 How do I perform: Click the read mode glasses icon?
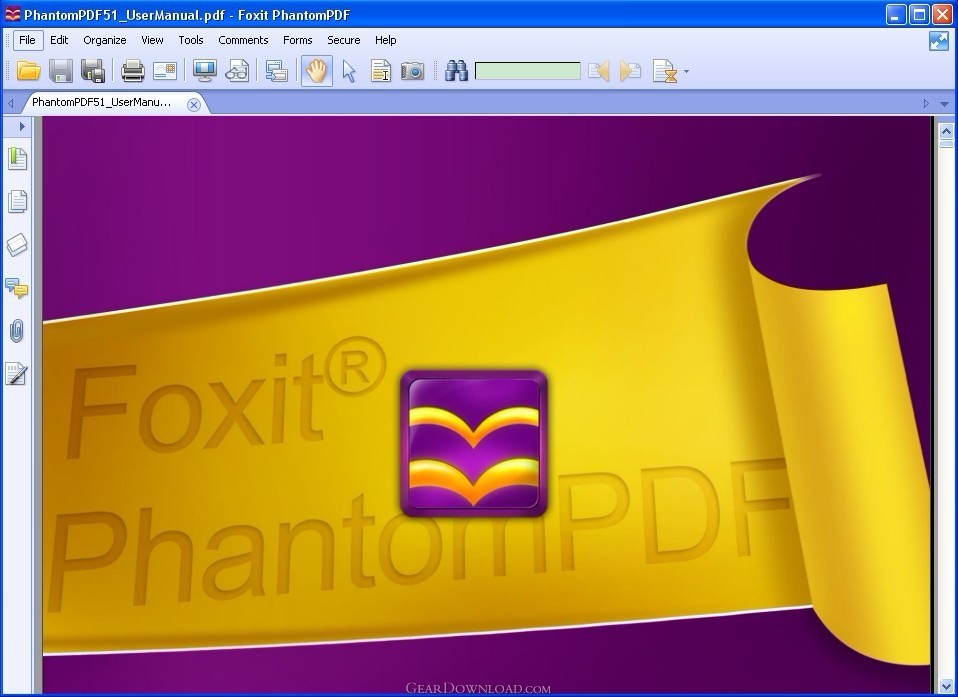237,71
